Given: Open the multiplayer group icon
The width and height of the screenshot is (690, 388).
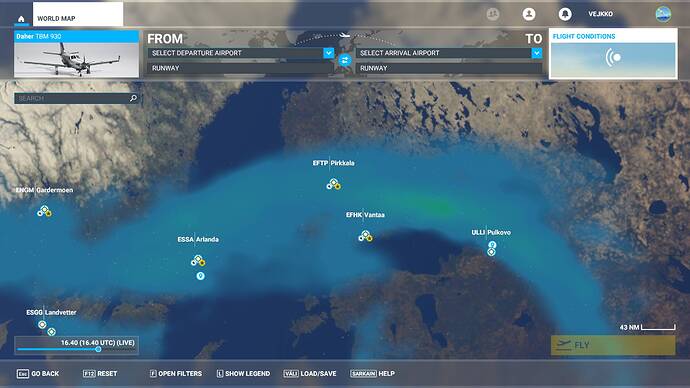Looking at the screenshot, I should click(493, 14).
